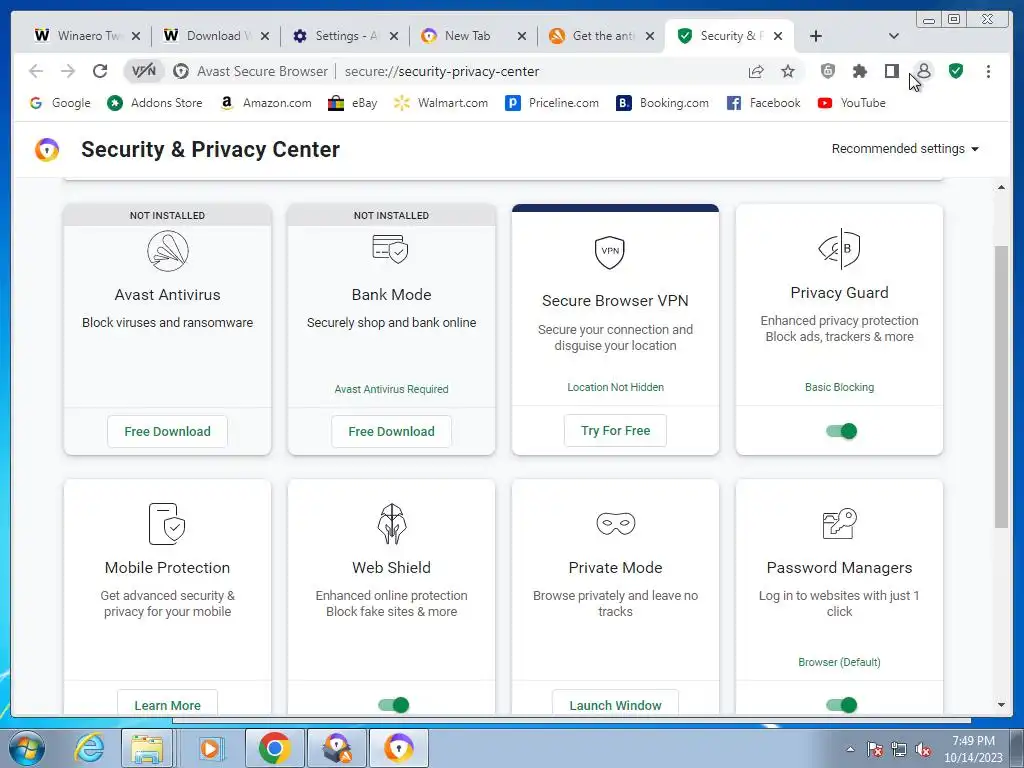Screen dimensions: 1024x768
Task: Click the vertical scrollbar thumb
Action: (1001, 385)
